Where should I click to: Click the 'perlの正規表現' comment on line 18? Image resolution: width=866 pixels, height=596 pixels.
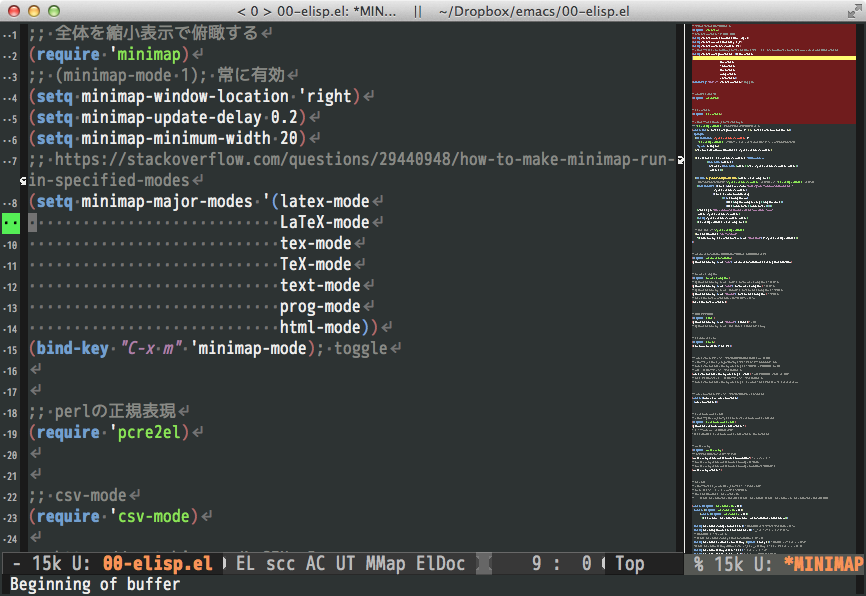pyautogui.click(x=115, y=412)
